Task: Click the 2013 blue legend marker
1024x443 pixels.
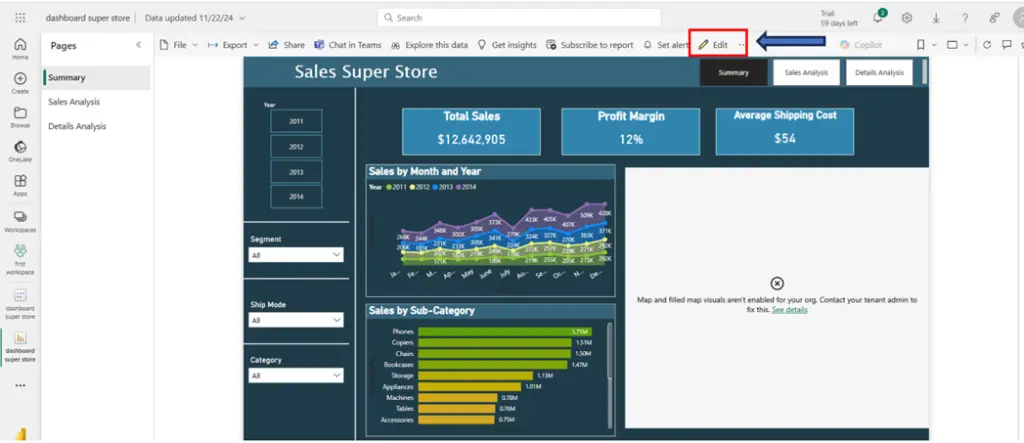Action: pyautogui.click(x=434, y=187)
